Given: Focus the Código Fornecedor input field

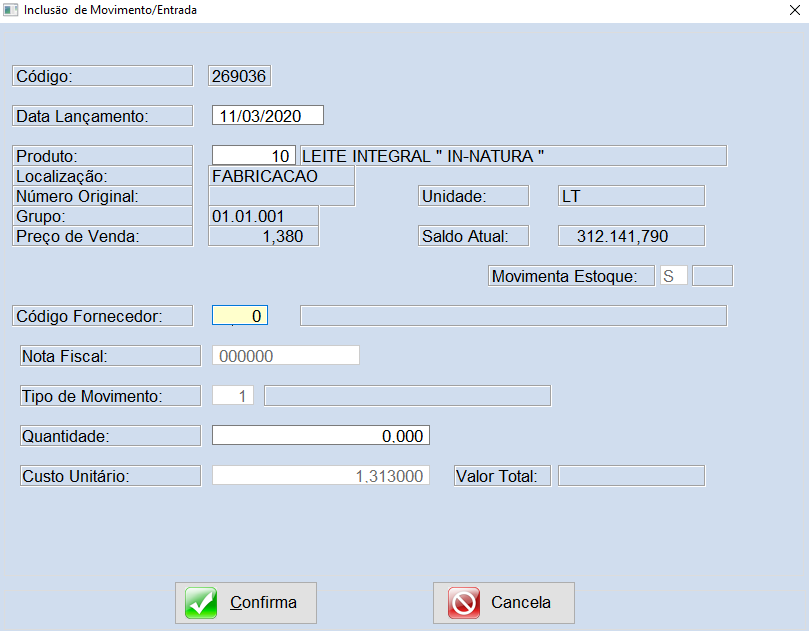Looking at the screenshot, I should (240, 316).
